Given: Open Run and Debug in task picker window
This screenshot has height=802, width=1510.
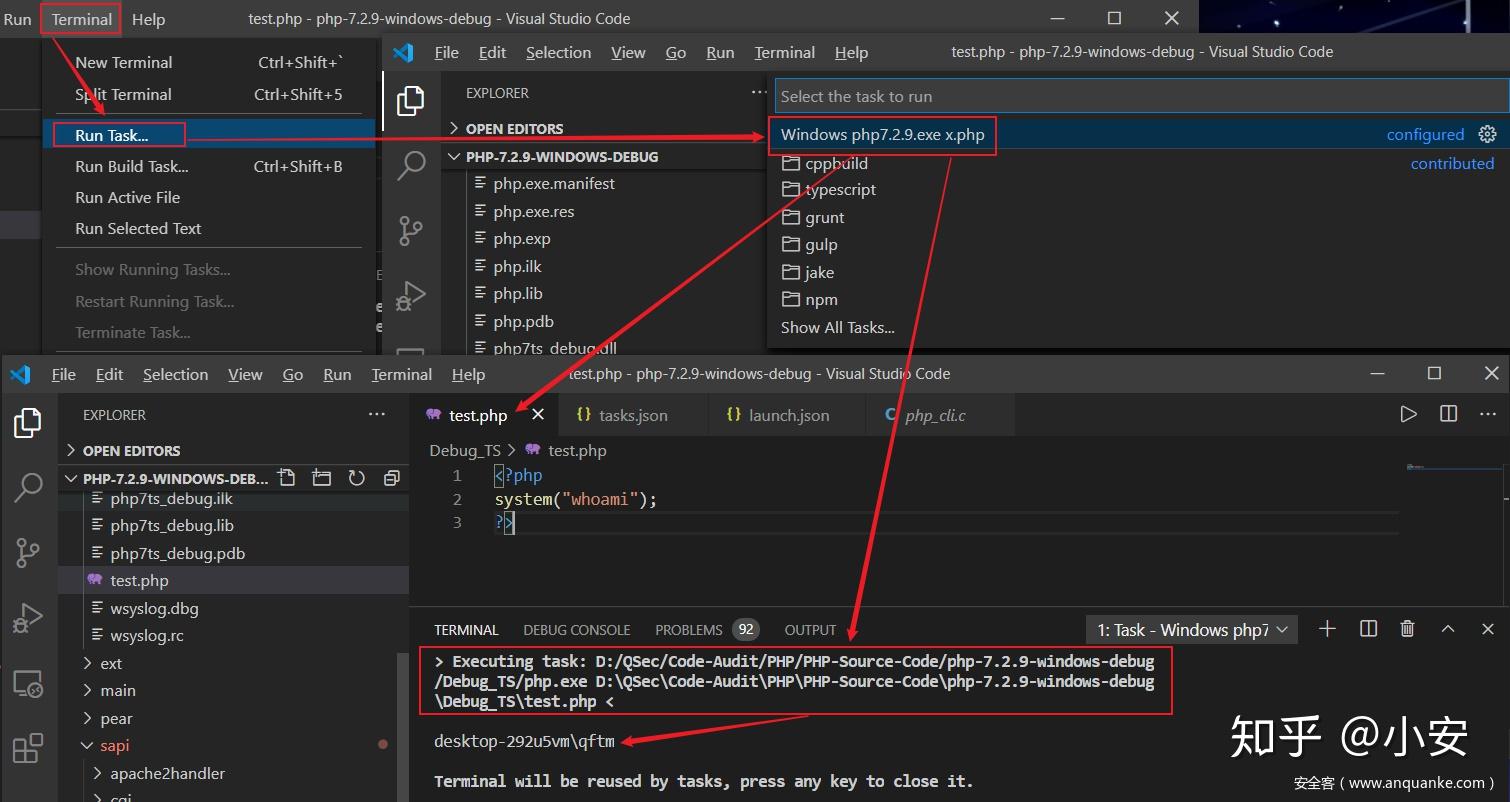Looking at the screenshot, I should (x=411, y=295).
